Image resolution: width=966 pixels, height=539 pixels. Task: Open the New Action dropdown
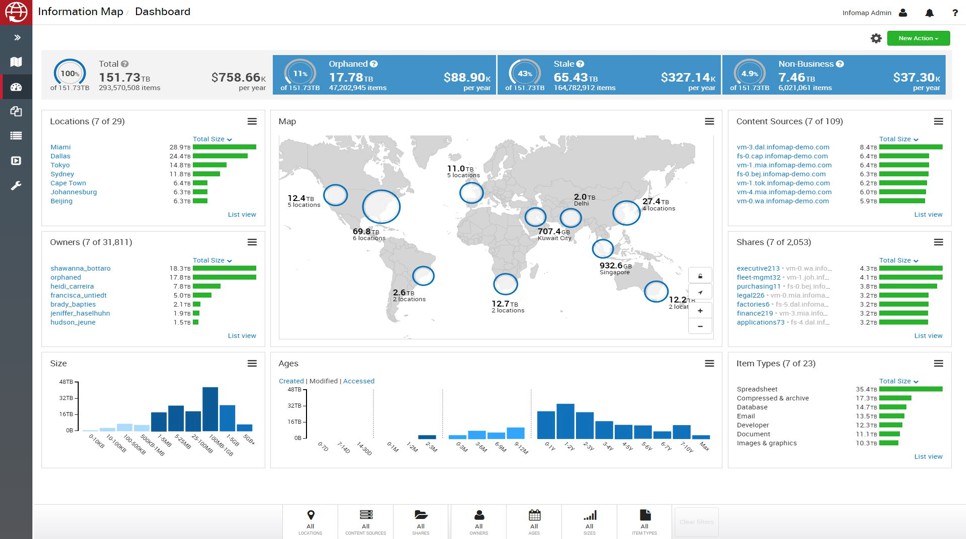(x=917, y=38)
